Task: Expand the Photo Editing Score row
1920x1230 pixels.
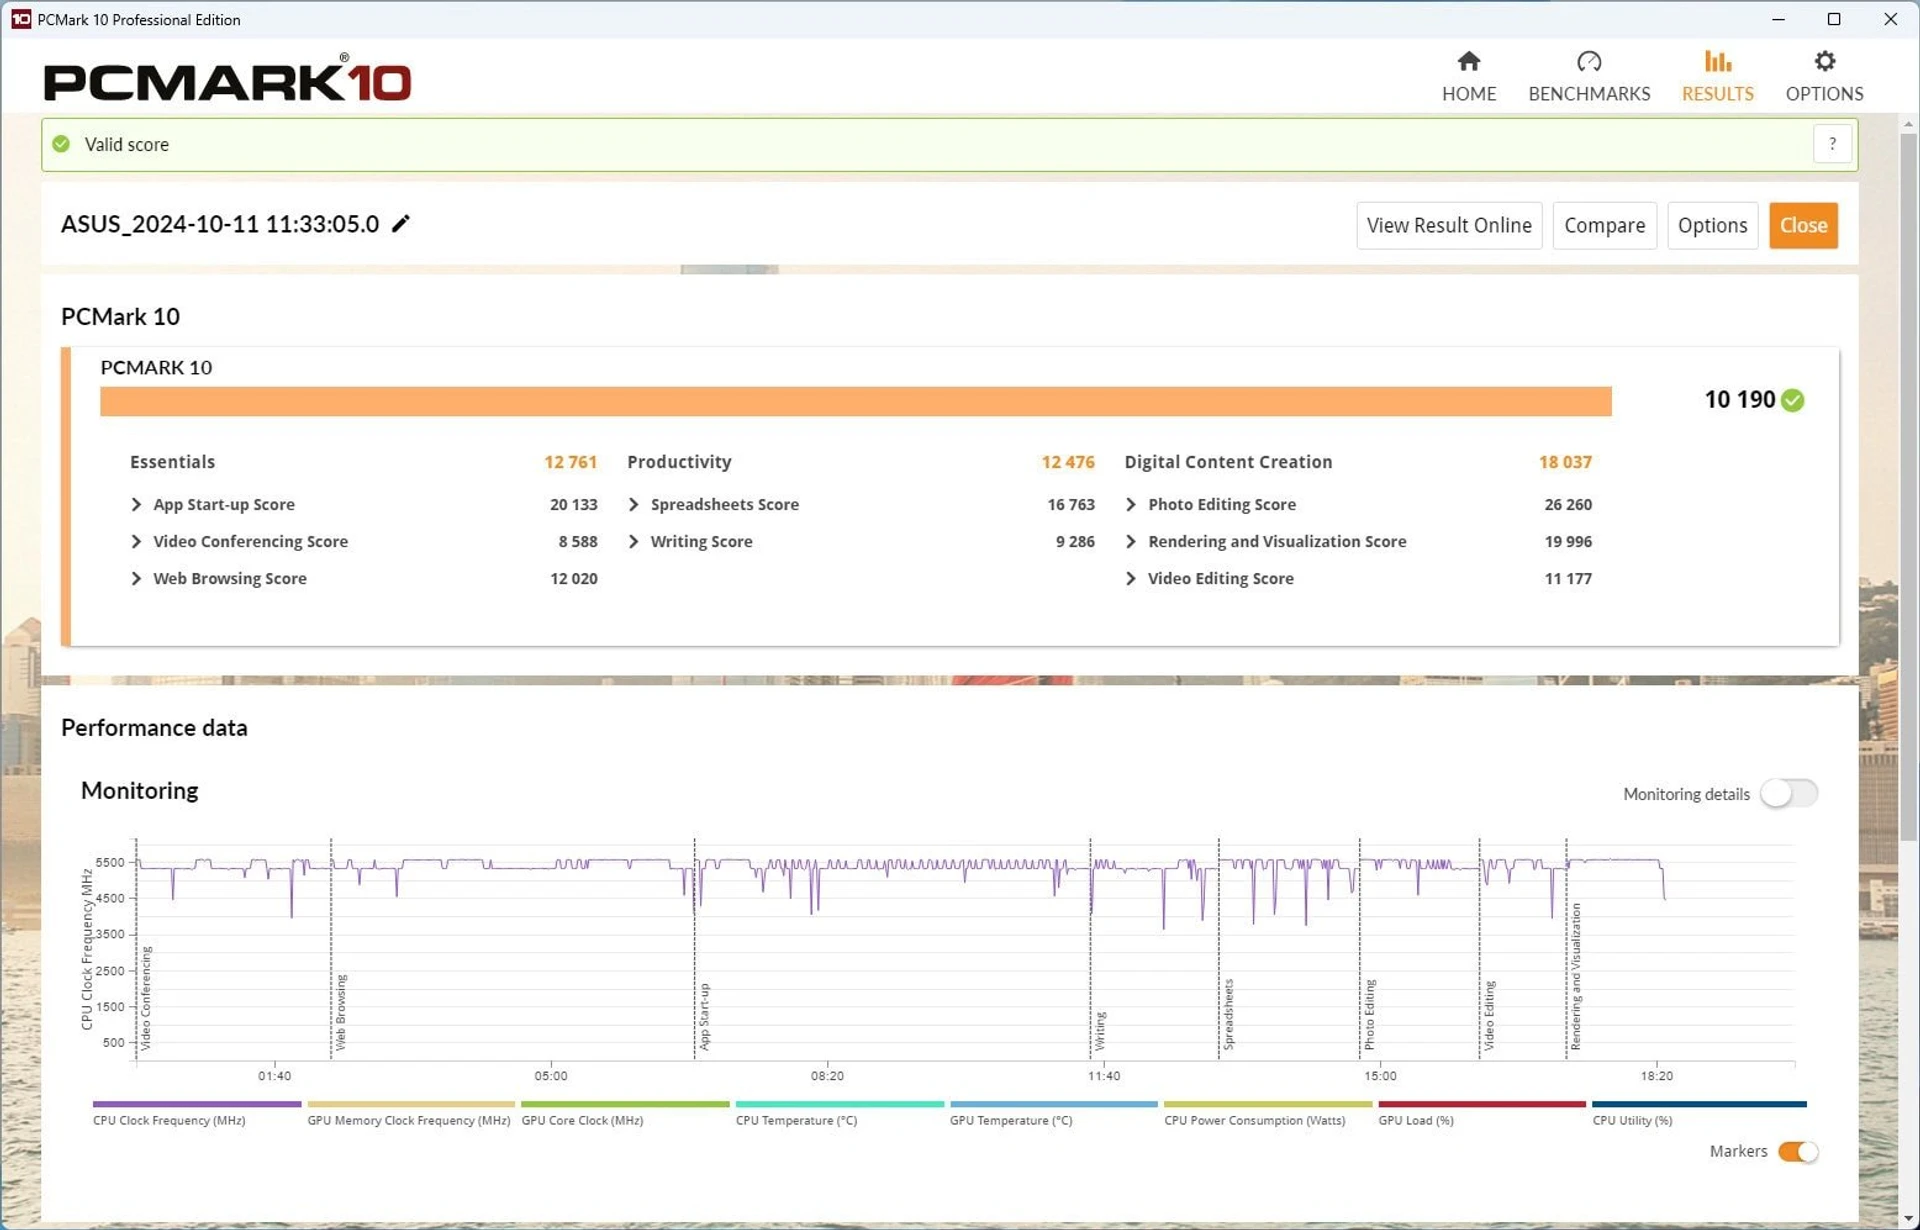Action: pyautogui.click(x=1131, y=504)
